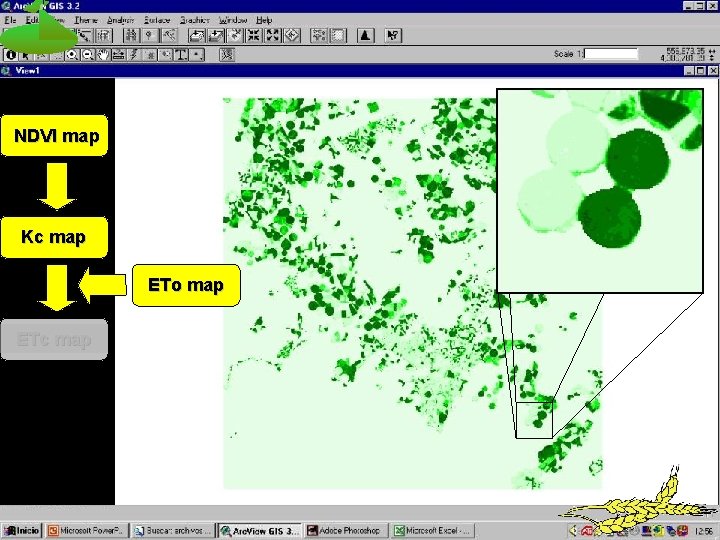Click the rightmost tool in the second toolbar row
720x540 pixels.
coord(227,55)
